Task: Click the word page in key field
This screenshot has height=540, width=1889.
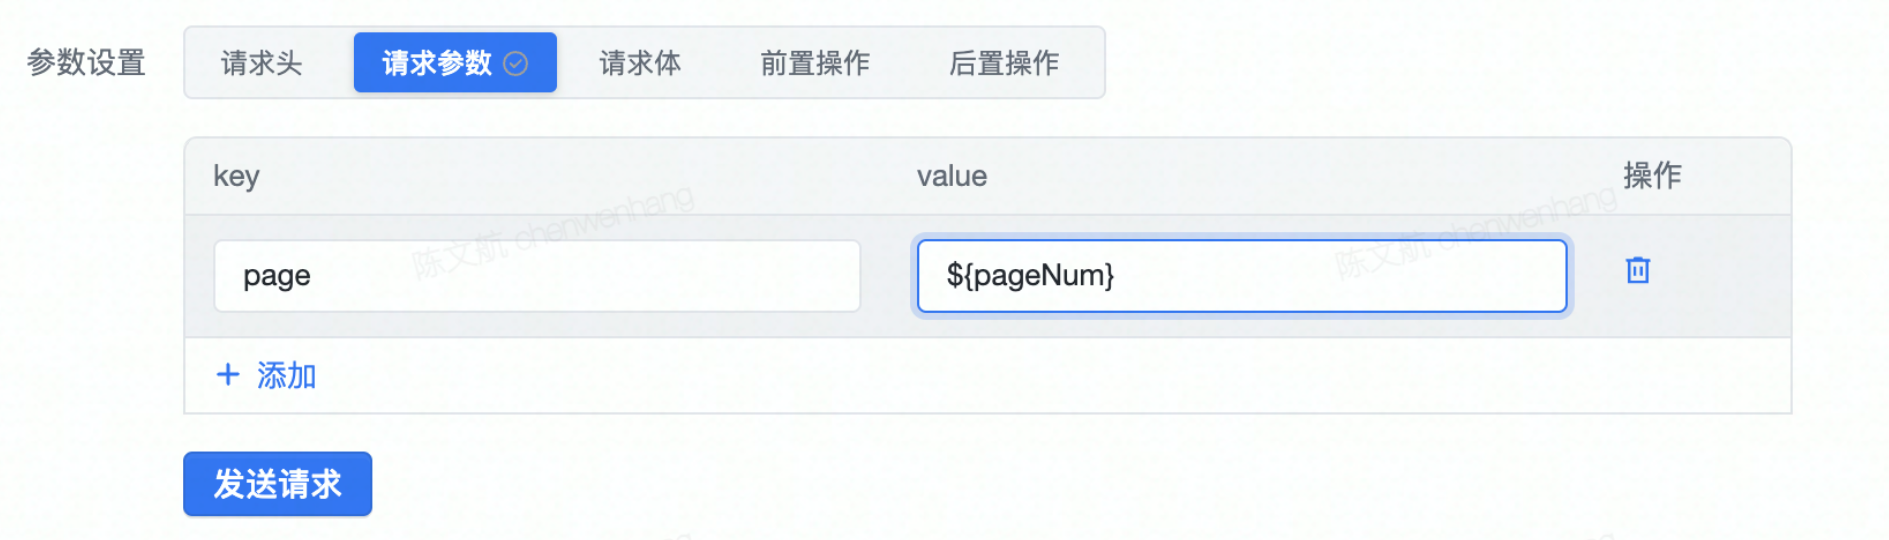Action: pos(277,276)
